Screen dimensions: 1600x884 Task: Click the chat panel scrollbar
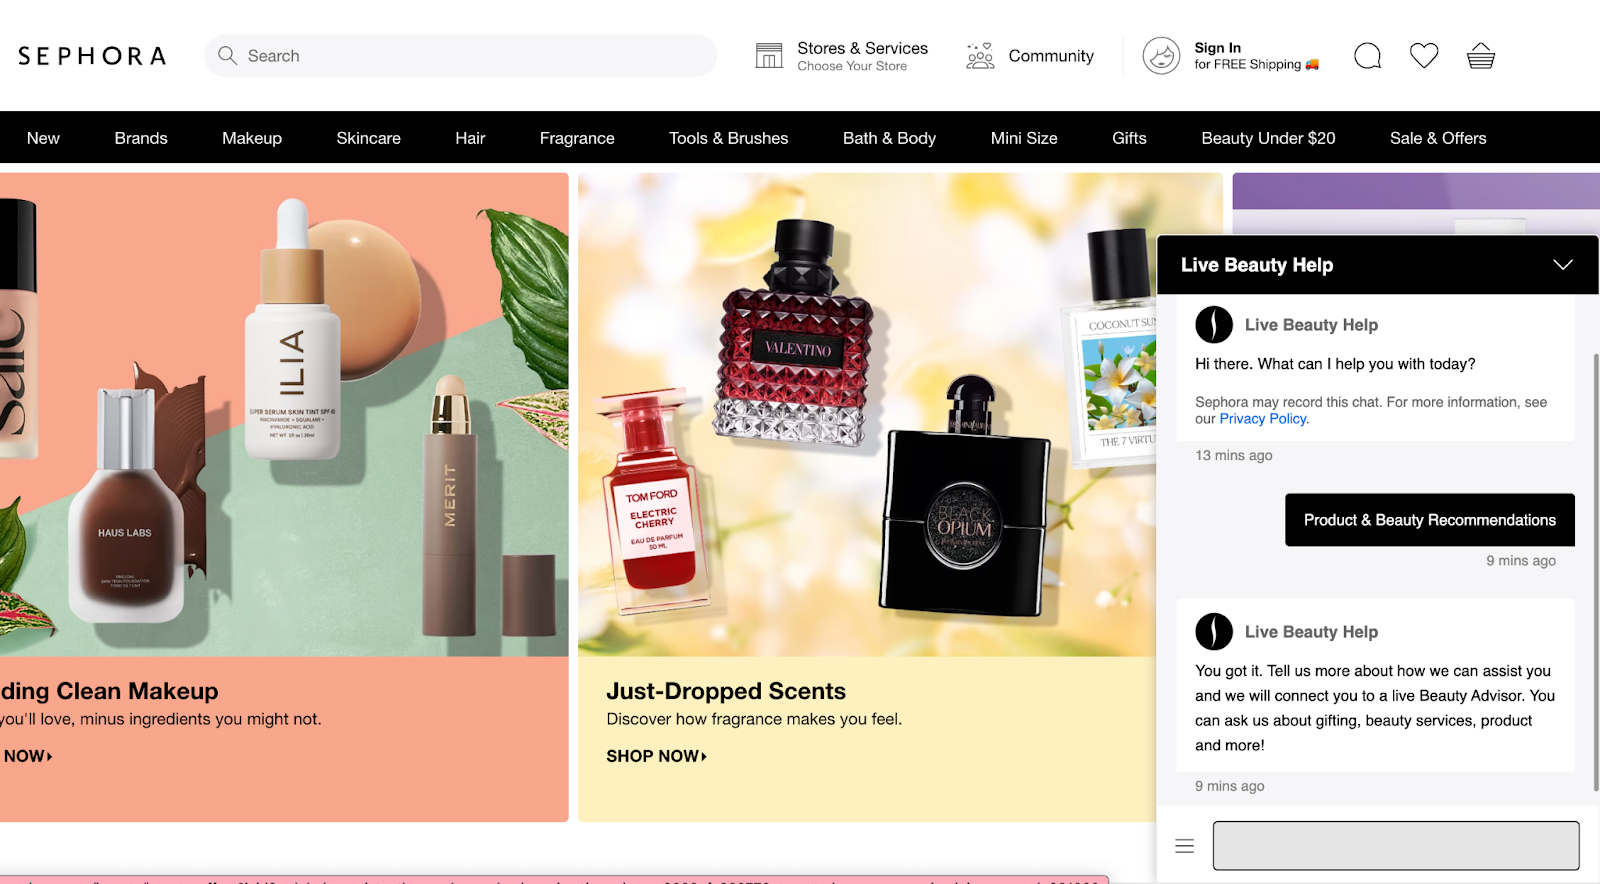click(1596, 570)
